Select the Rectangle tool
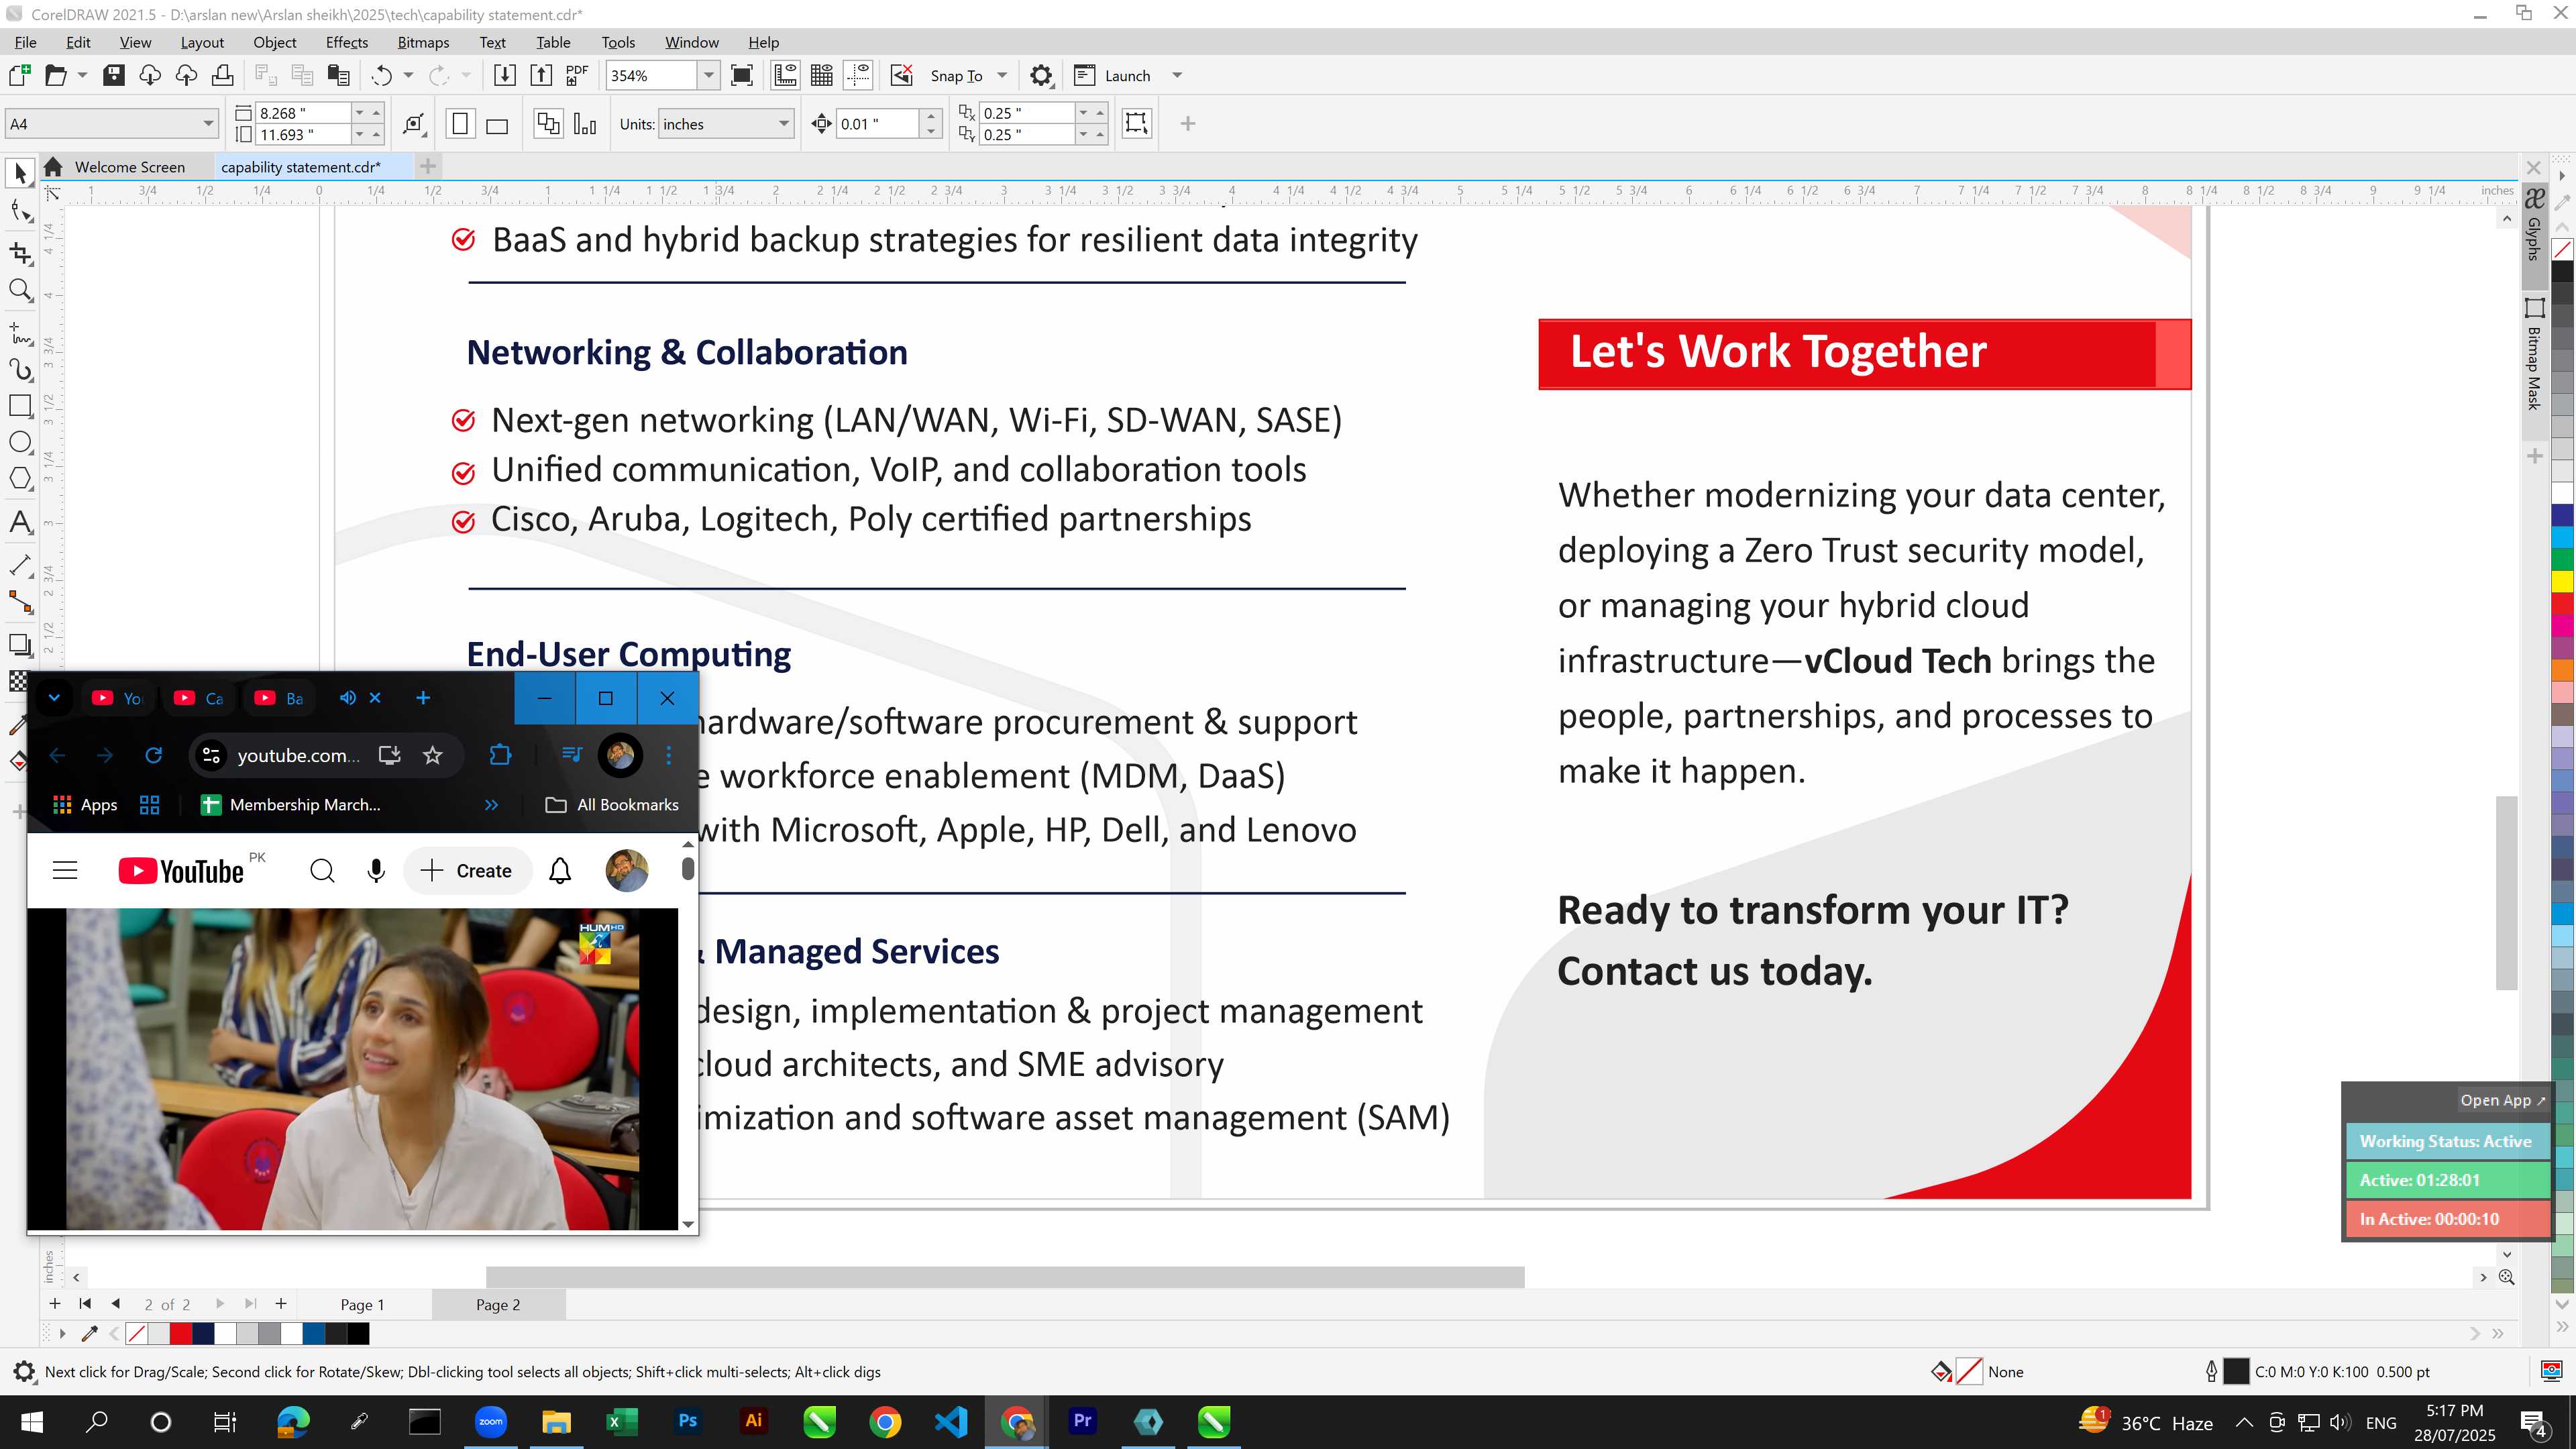The height and width of the screenshot is (1449, 2576). click(20, 406)
